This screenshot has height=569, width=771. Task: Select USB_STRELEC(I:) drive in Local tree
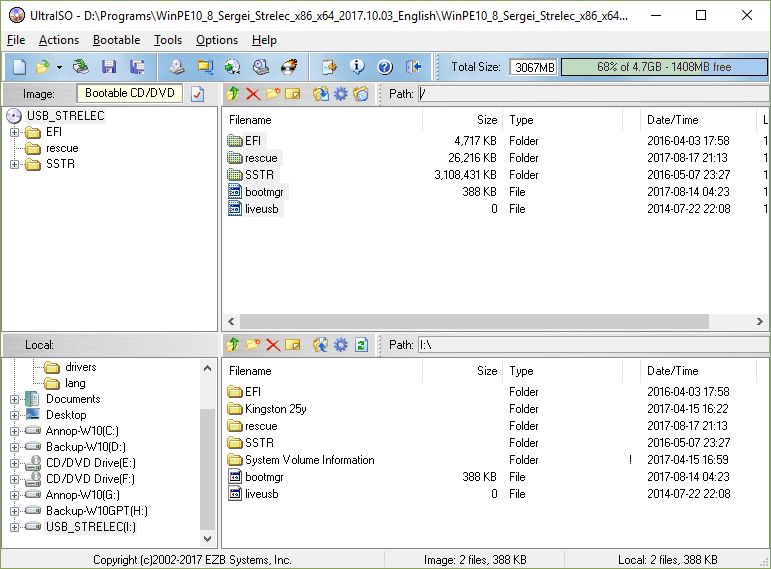pos(90,527)
